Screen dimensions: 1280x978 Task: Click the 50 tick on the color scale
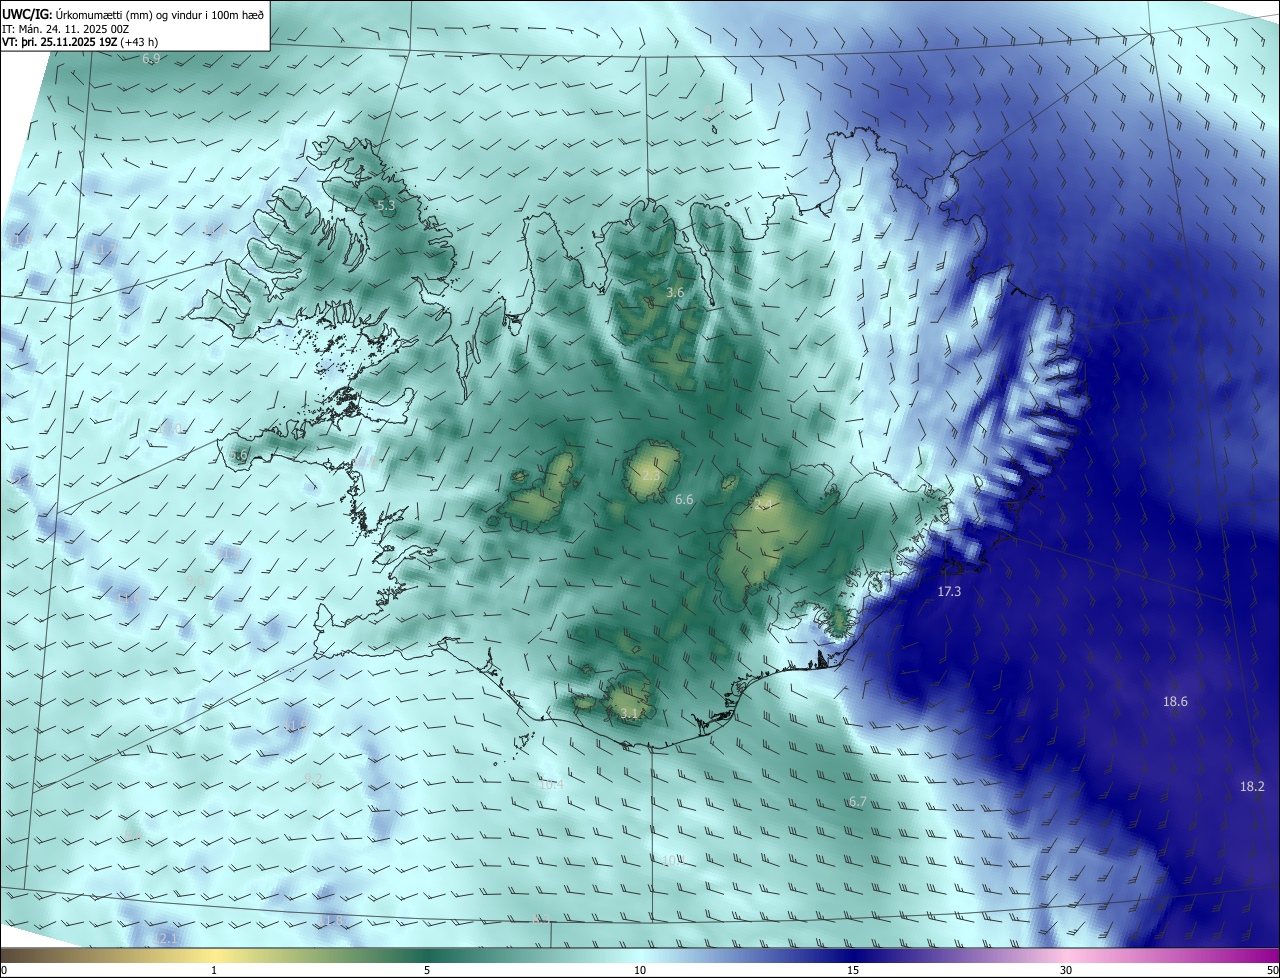coord(1271,970)
